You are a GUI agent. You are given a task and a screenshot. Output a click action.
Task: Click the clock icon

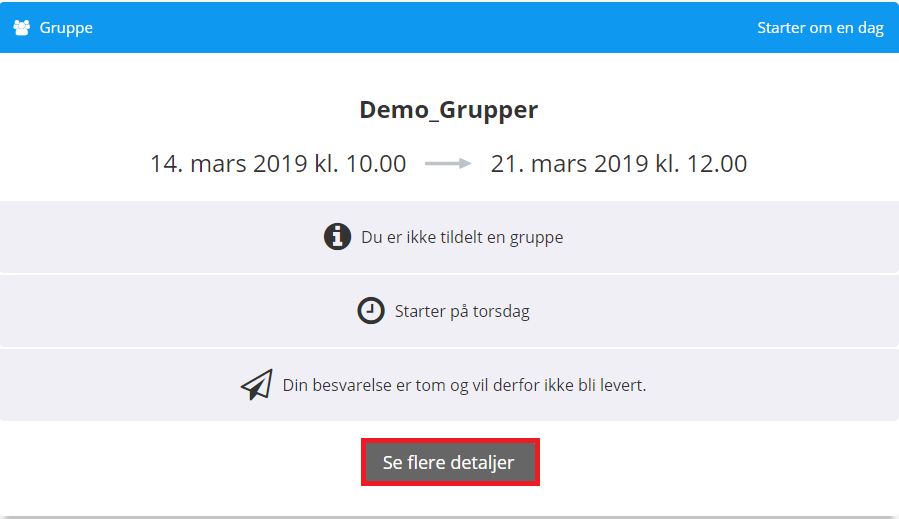pos(370,311)
